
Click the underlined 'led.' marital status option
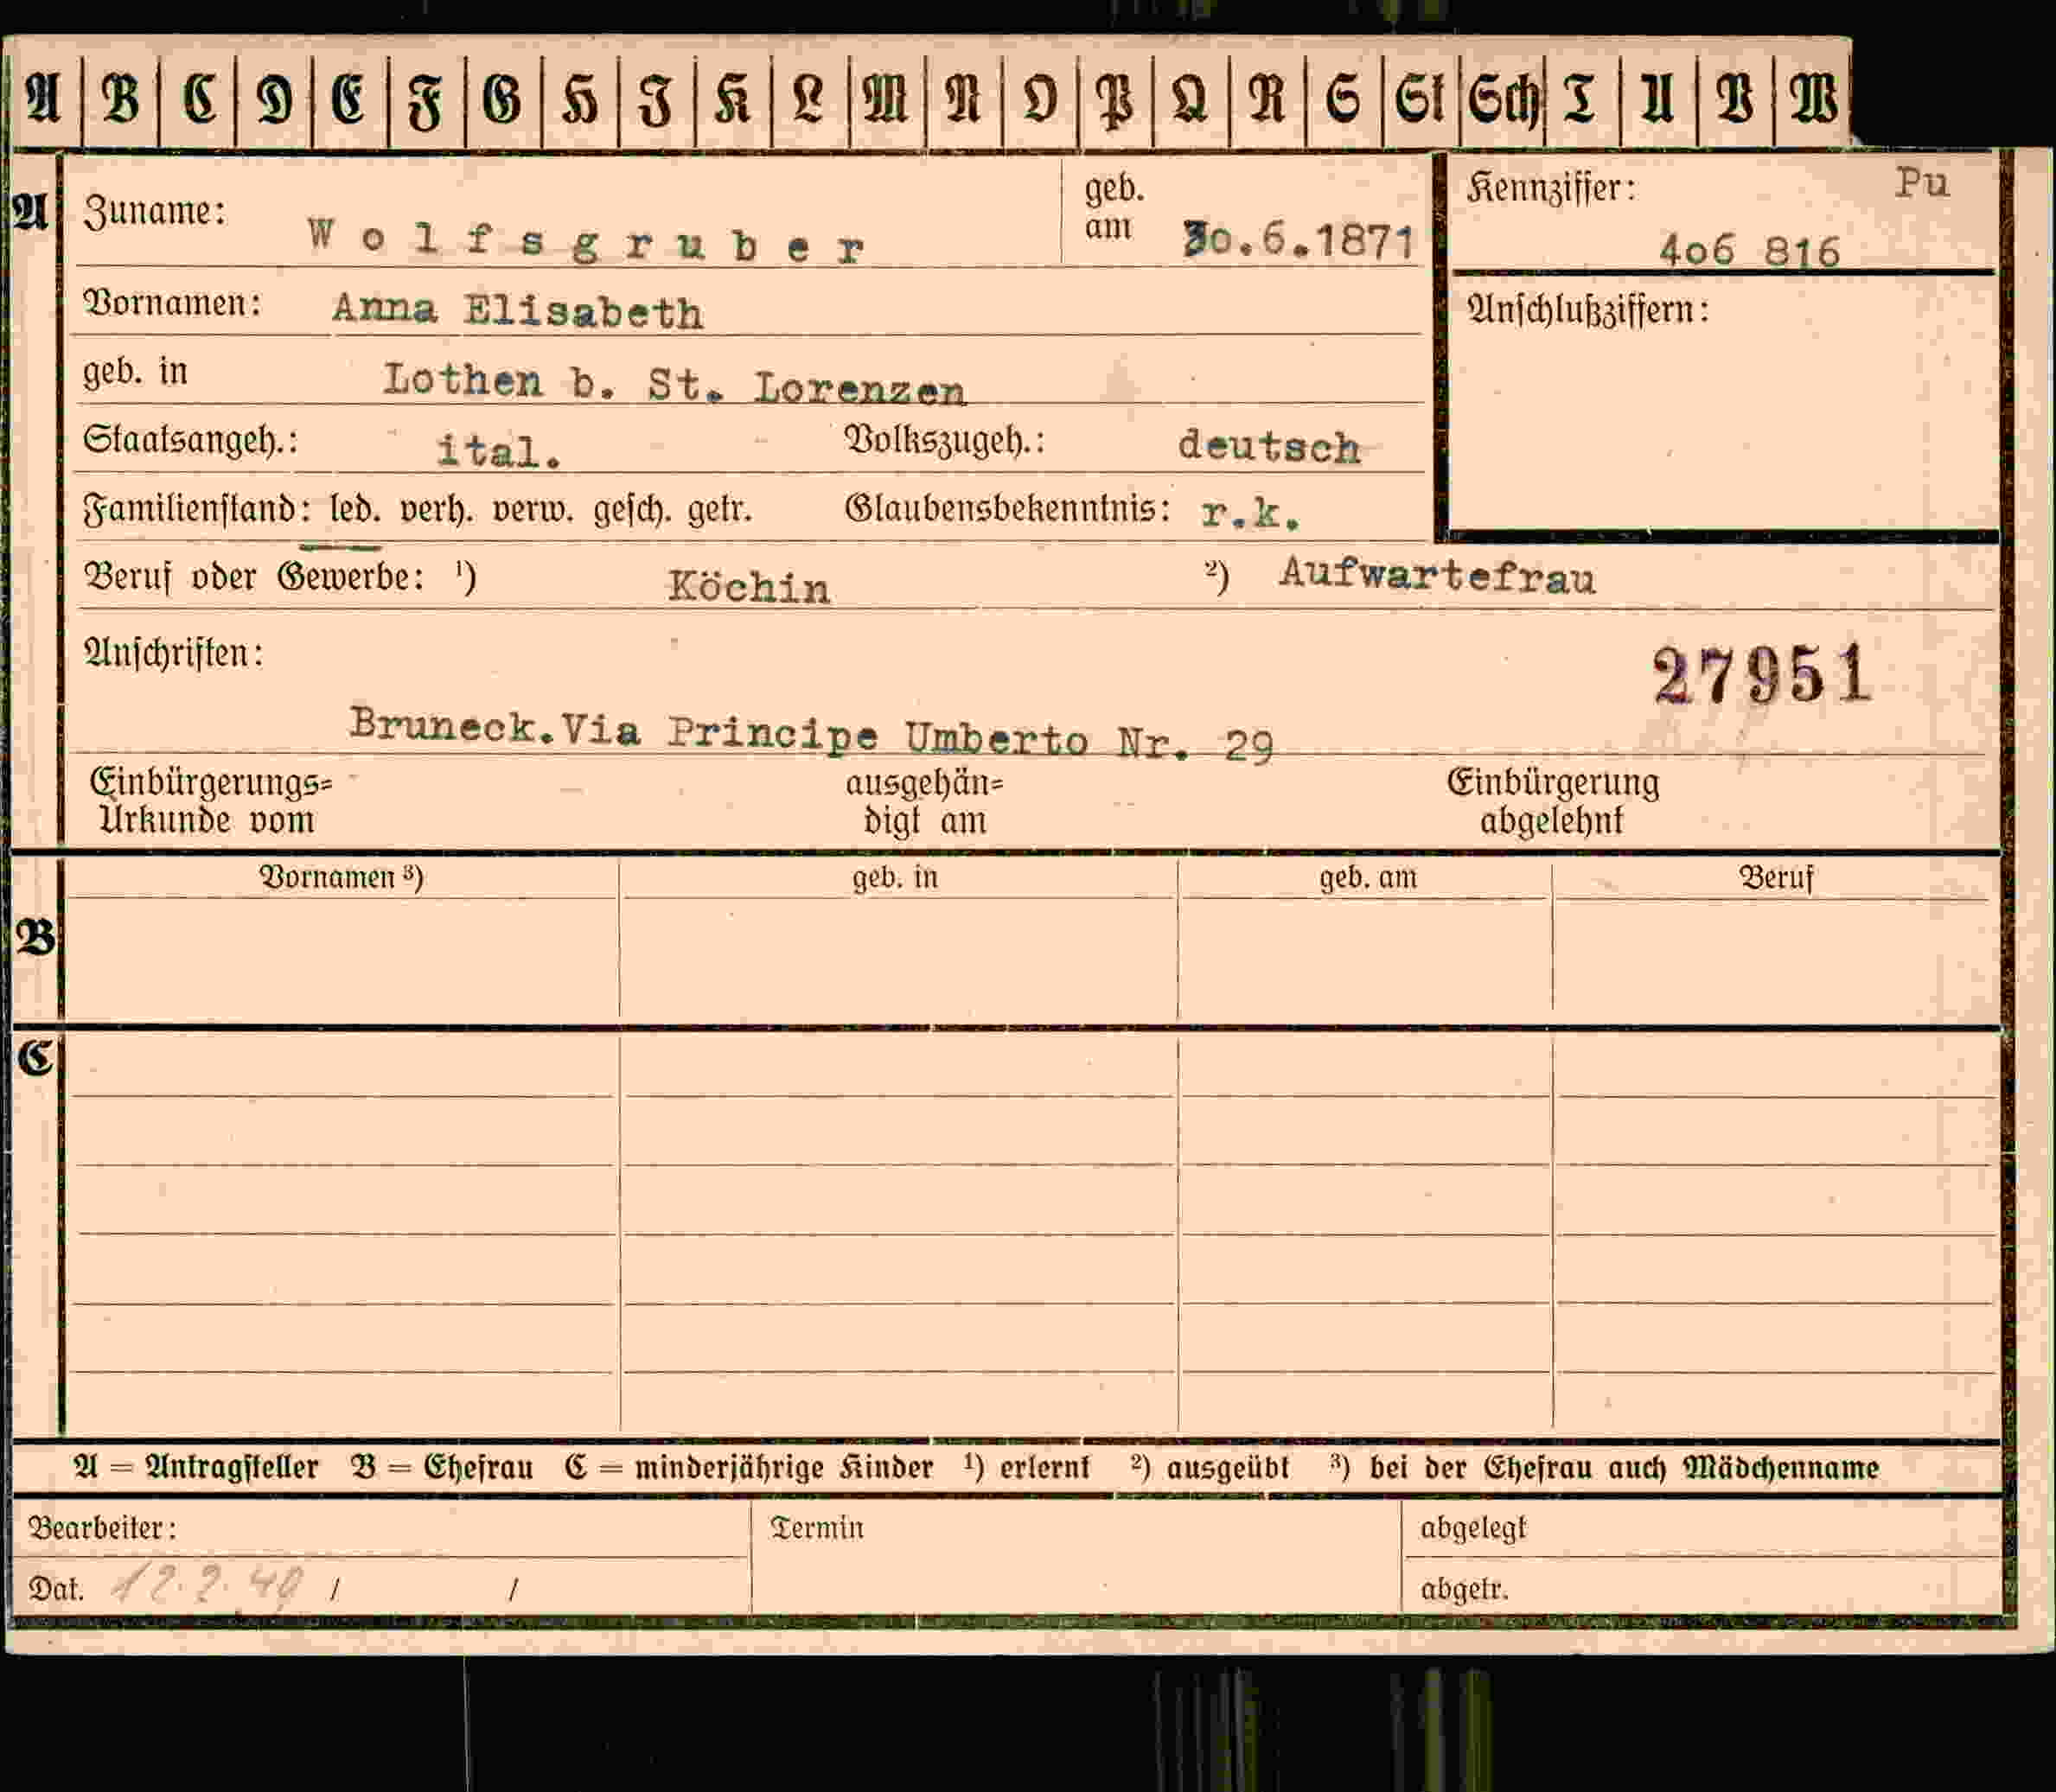[x=355, y=511]
